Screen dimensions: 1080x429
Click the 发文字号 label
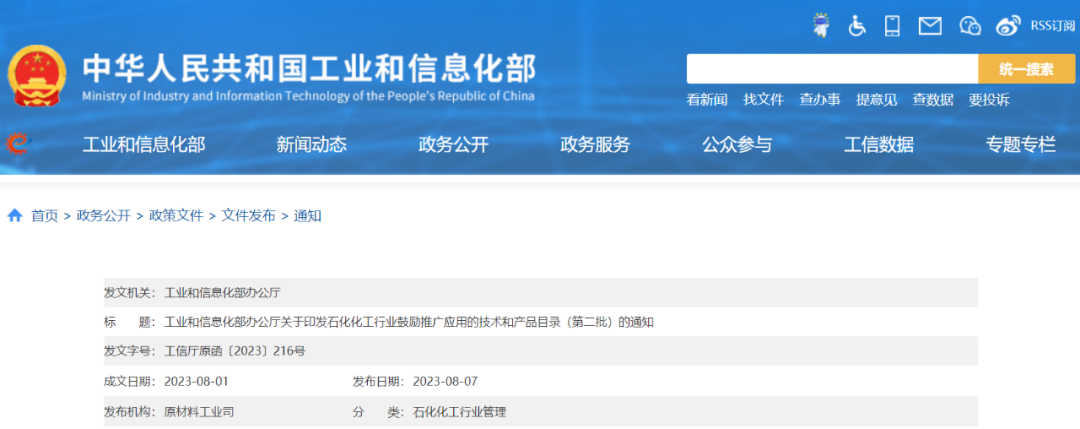[x=130, y=351]
